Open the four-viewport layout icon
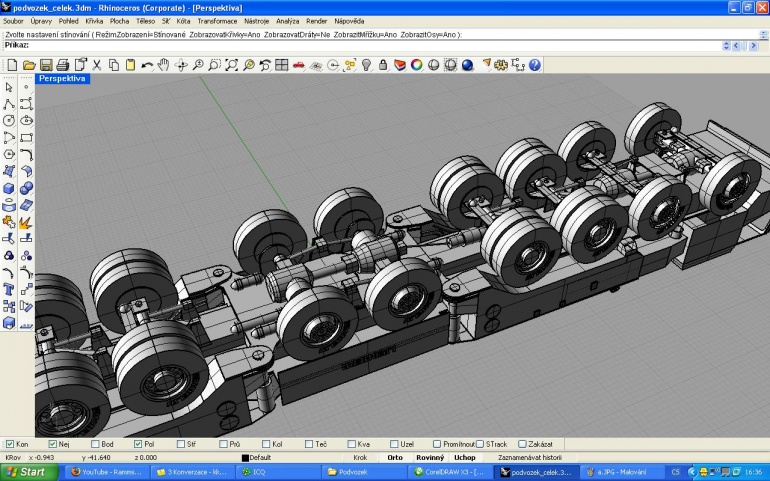The width and height of the screenshot is (770, 481). coord(282,65)
